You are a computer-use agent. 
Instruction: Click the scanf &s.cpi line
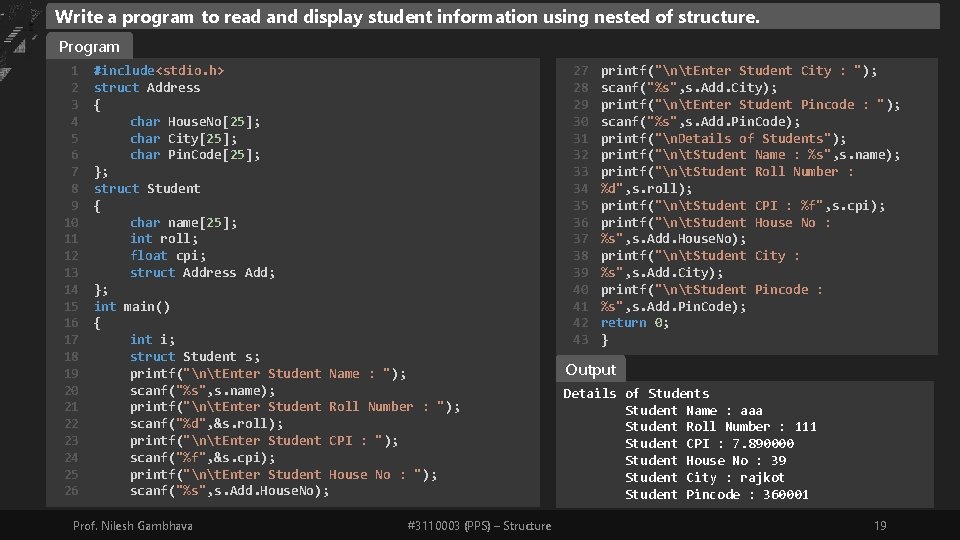point(203,457)
